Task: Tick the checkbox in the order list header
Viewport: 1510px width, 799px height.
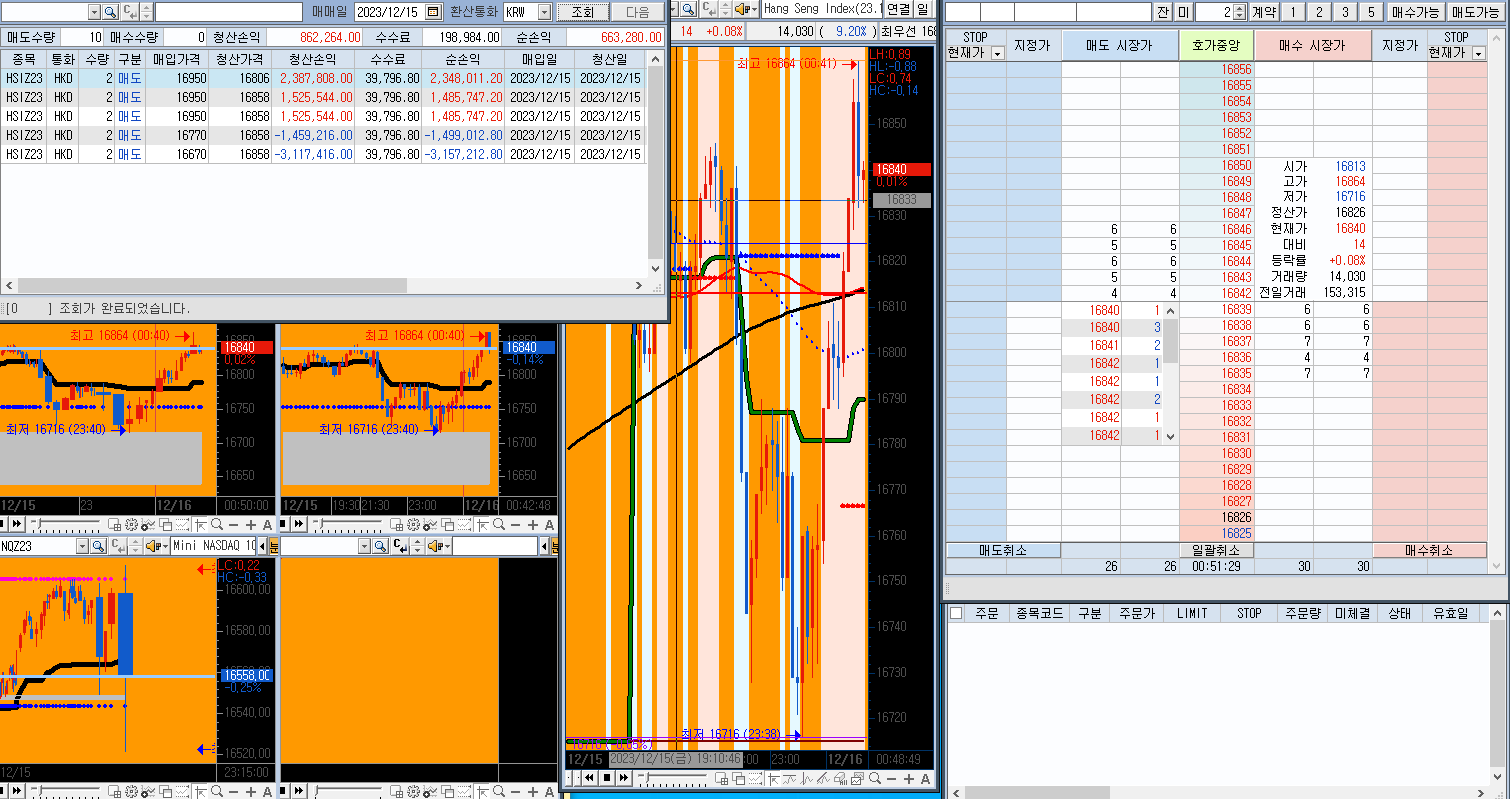Action: click(x=956, y=613)
